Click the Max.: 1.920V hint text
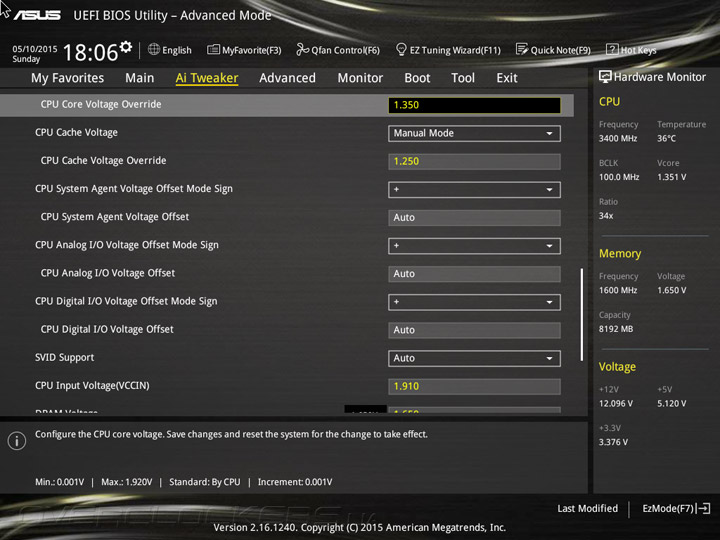720x540 pixels. tap(127, 482)
